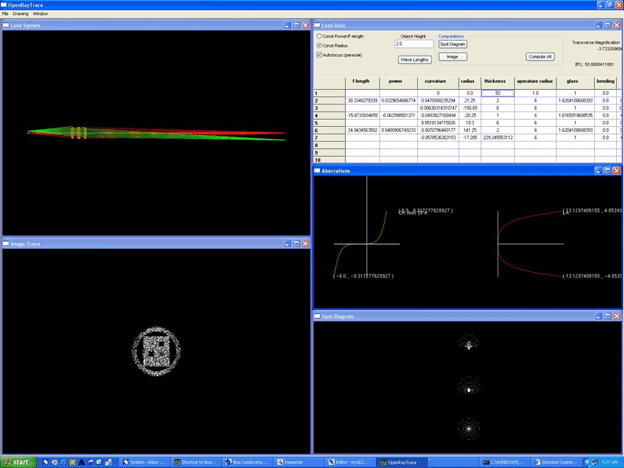Maximize the Aberrations window

pos(607,171)
